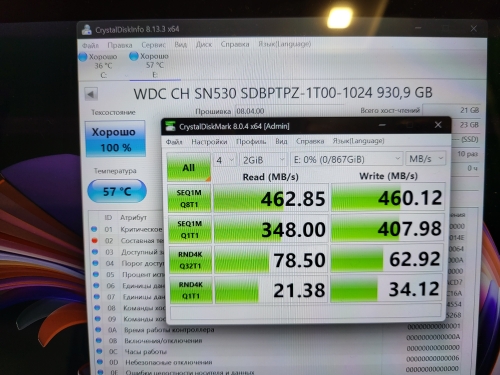The image size is (500, 375).
Task: Click RND4K Q32T1 read result 78.50
Action: pyautogui.click(x=271, y=259)
